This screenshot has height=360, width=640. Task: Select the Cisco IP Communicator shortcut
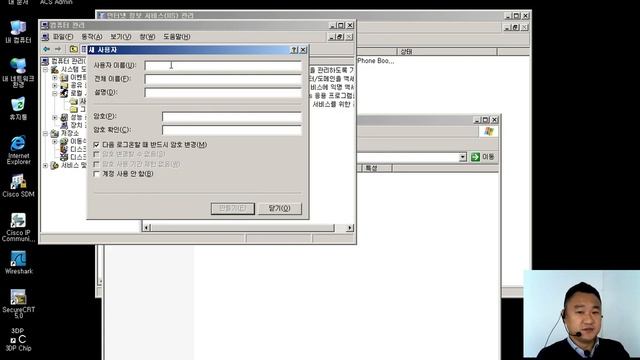[x=18, y=227]
